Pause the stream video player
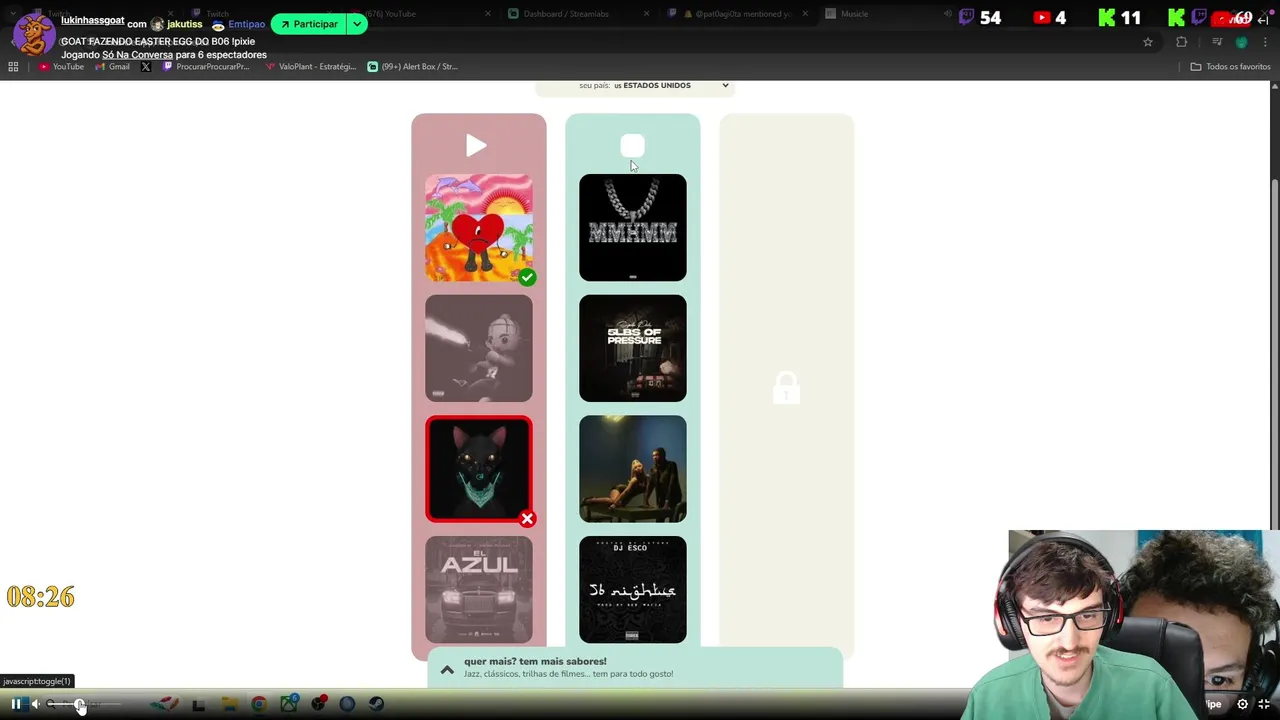Image resolution: width=1280 pixels, height=720 pixels. pos(16,704)
